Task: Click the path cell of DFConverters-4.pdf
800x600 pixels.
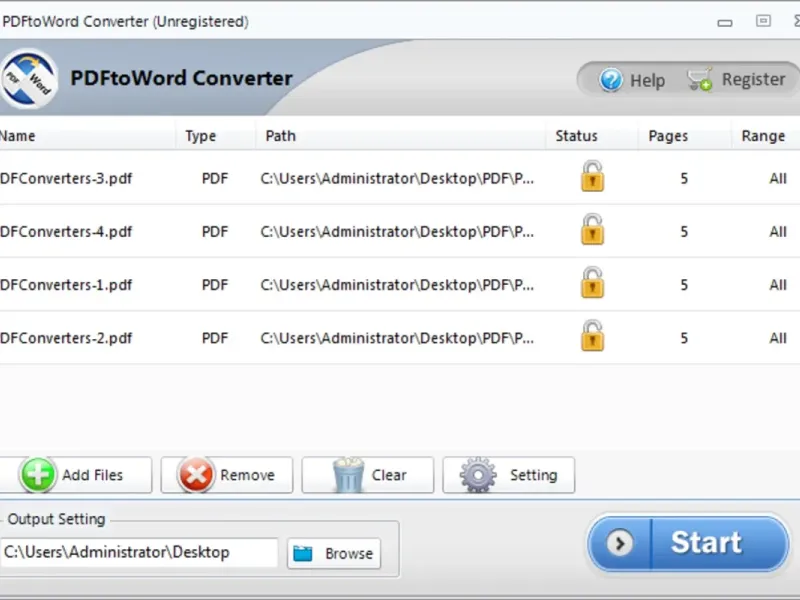Action: coord(397,232)
